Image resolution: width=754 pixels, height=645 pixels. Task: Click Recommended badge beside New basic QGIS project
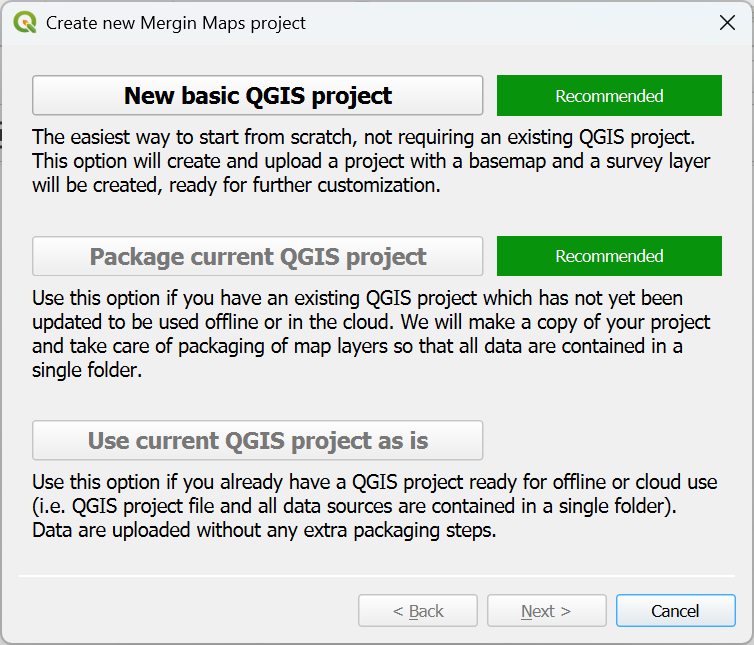[609, 96]
